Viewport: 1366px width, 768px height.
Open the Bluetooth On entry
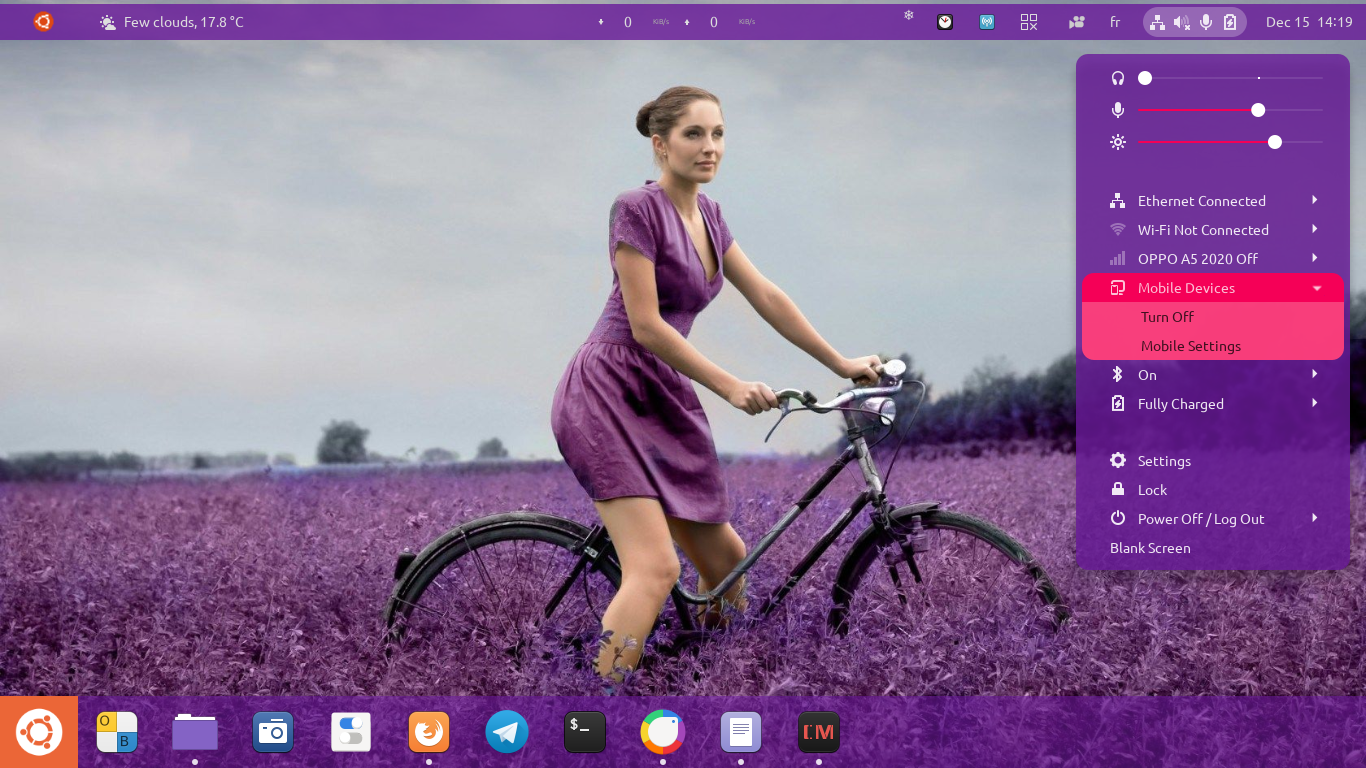(x=1213, y=375)
